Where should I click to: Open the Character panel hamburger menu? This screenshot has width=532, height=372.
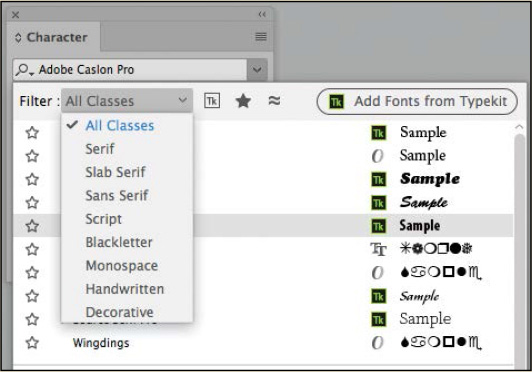pos(261,36)
